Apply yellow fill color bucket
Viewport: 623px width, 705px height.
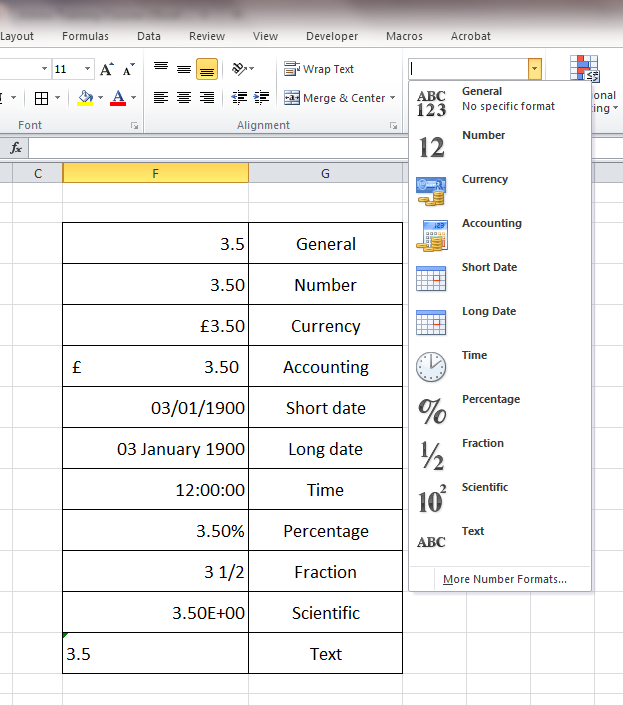click(85, 98)
